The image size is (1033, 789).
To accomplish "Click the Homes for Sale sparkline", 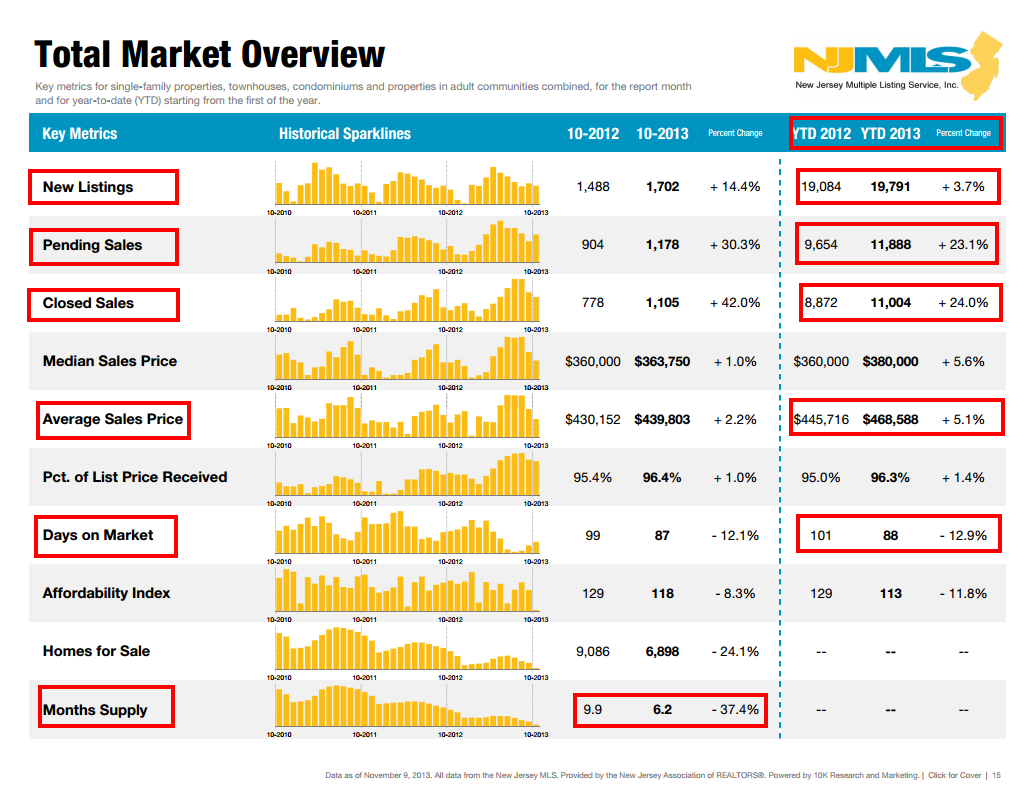I will (407, 650).
